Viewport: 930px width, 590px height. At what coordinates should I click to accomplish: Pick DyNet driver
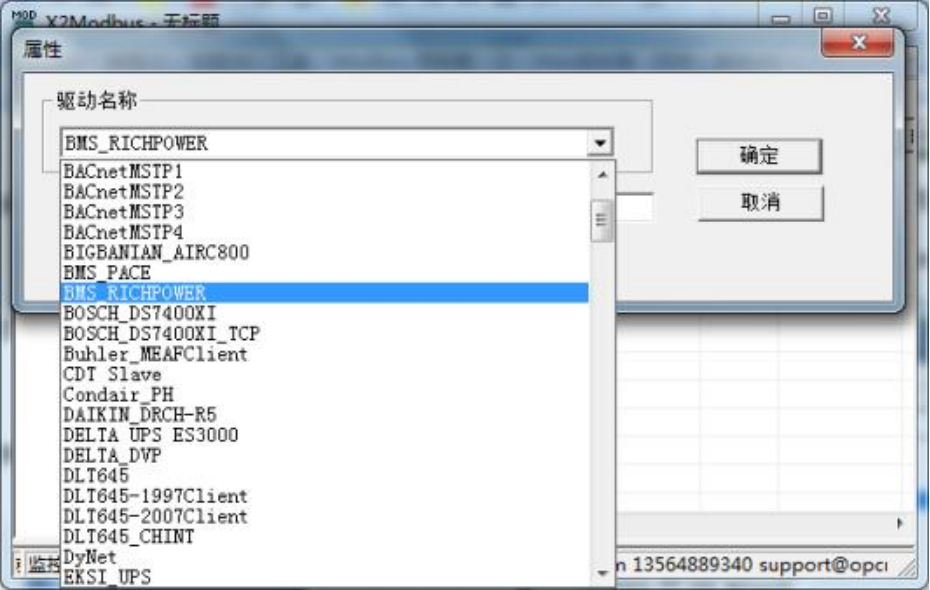click(x=324, y=556)
